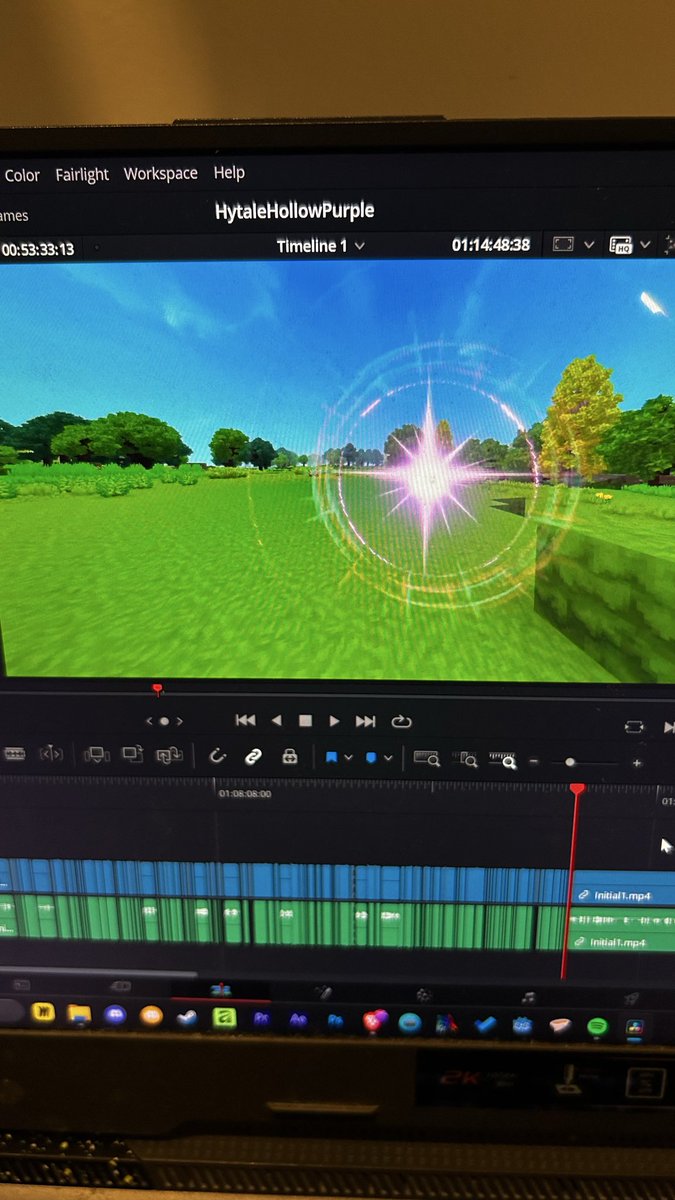Click the zoom out minus button
The image size is (675, 1200).
pos(534,762)
